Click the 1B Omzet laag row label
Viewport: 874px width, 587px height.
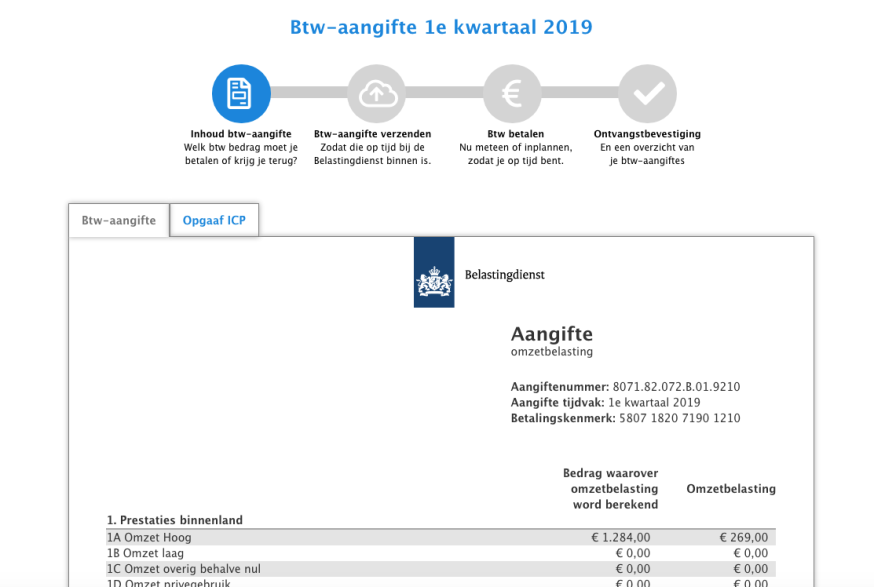(147, 553)
